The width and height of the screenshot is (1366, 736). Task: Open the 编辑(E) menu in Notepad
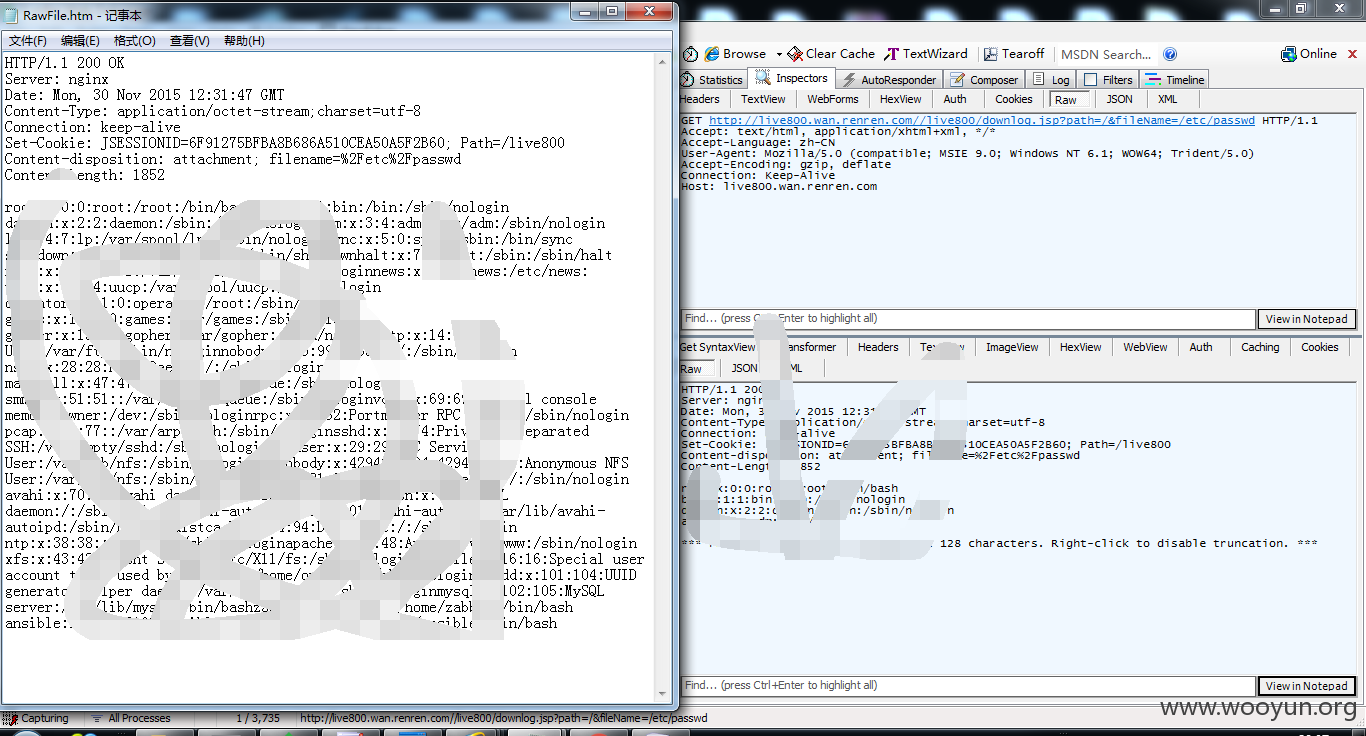click(x=80, y=41)
